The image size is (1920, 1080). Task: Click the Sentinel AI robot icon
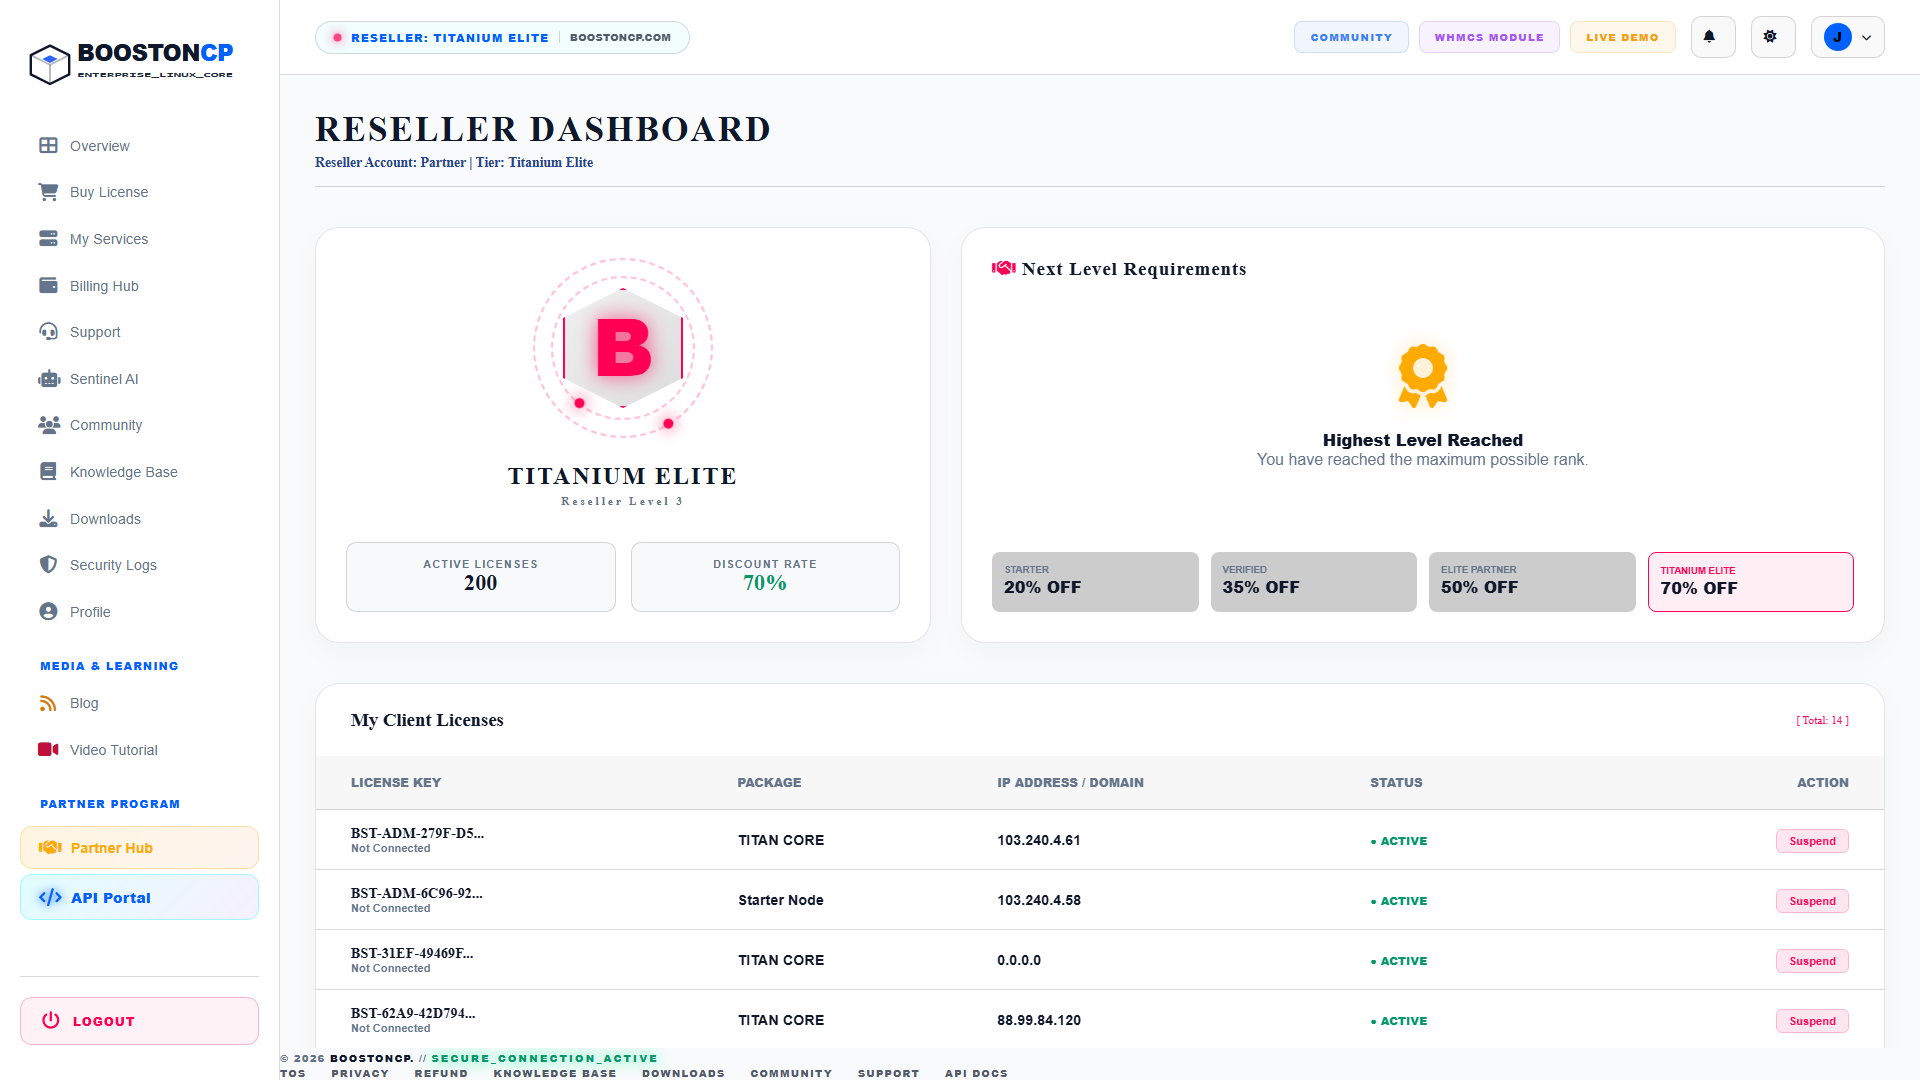click(49, 379)
